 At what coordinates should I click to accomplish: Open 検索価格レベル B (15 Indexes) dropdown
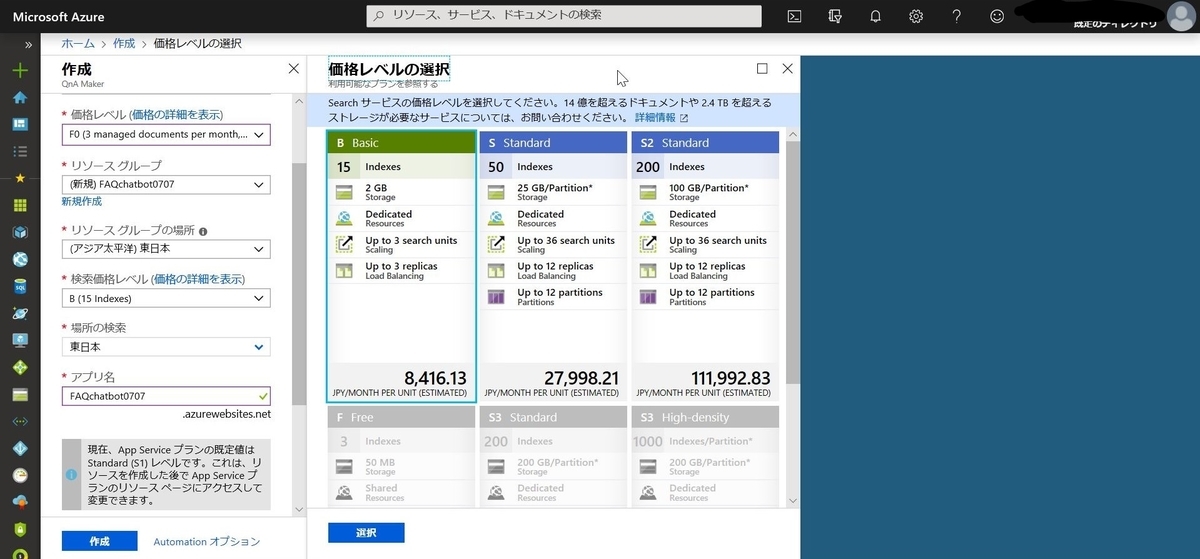[x=165, y=298]
